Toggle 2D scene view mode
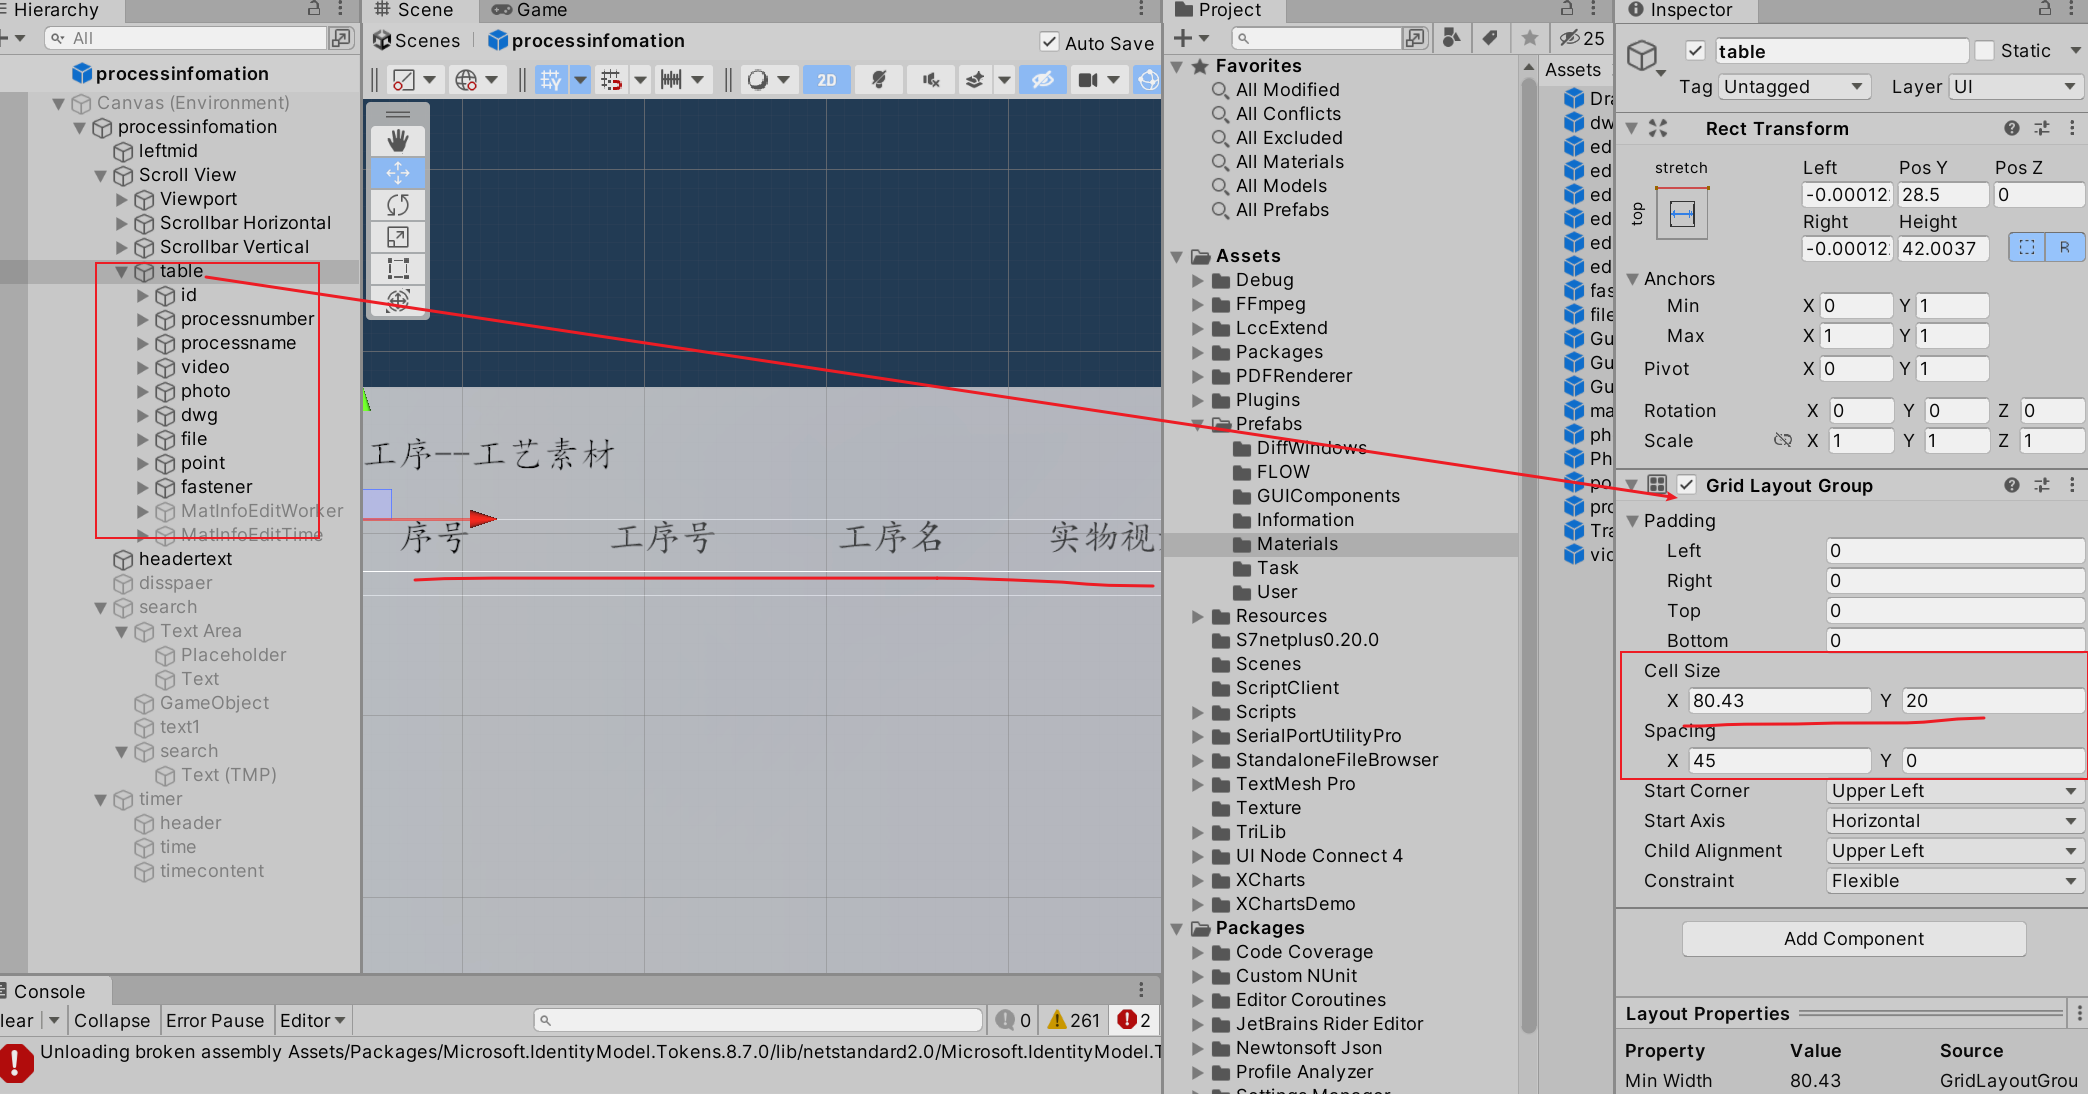This screenshot has height=1094, width=2088. coord(827,80)
